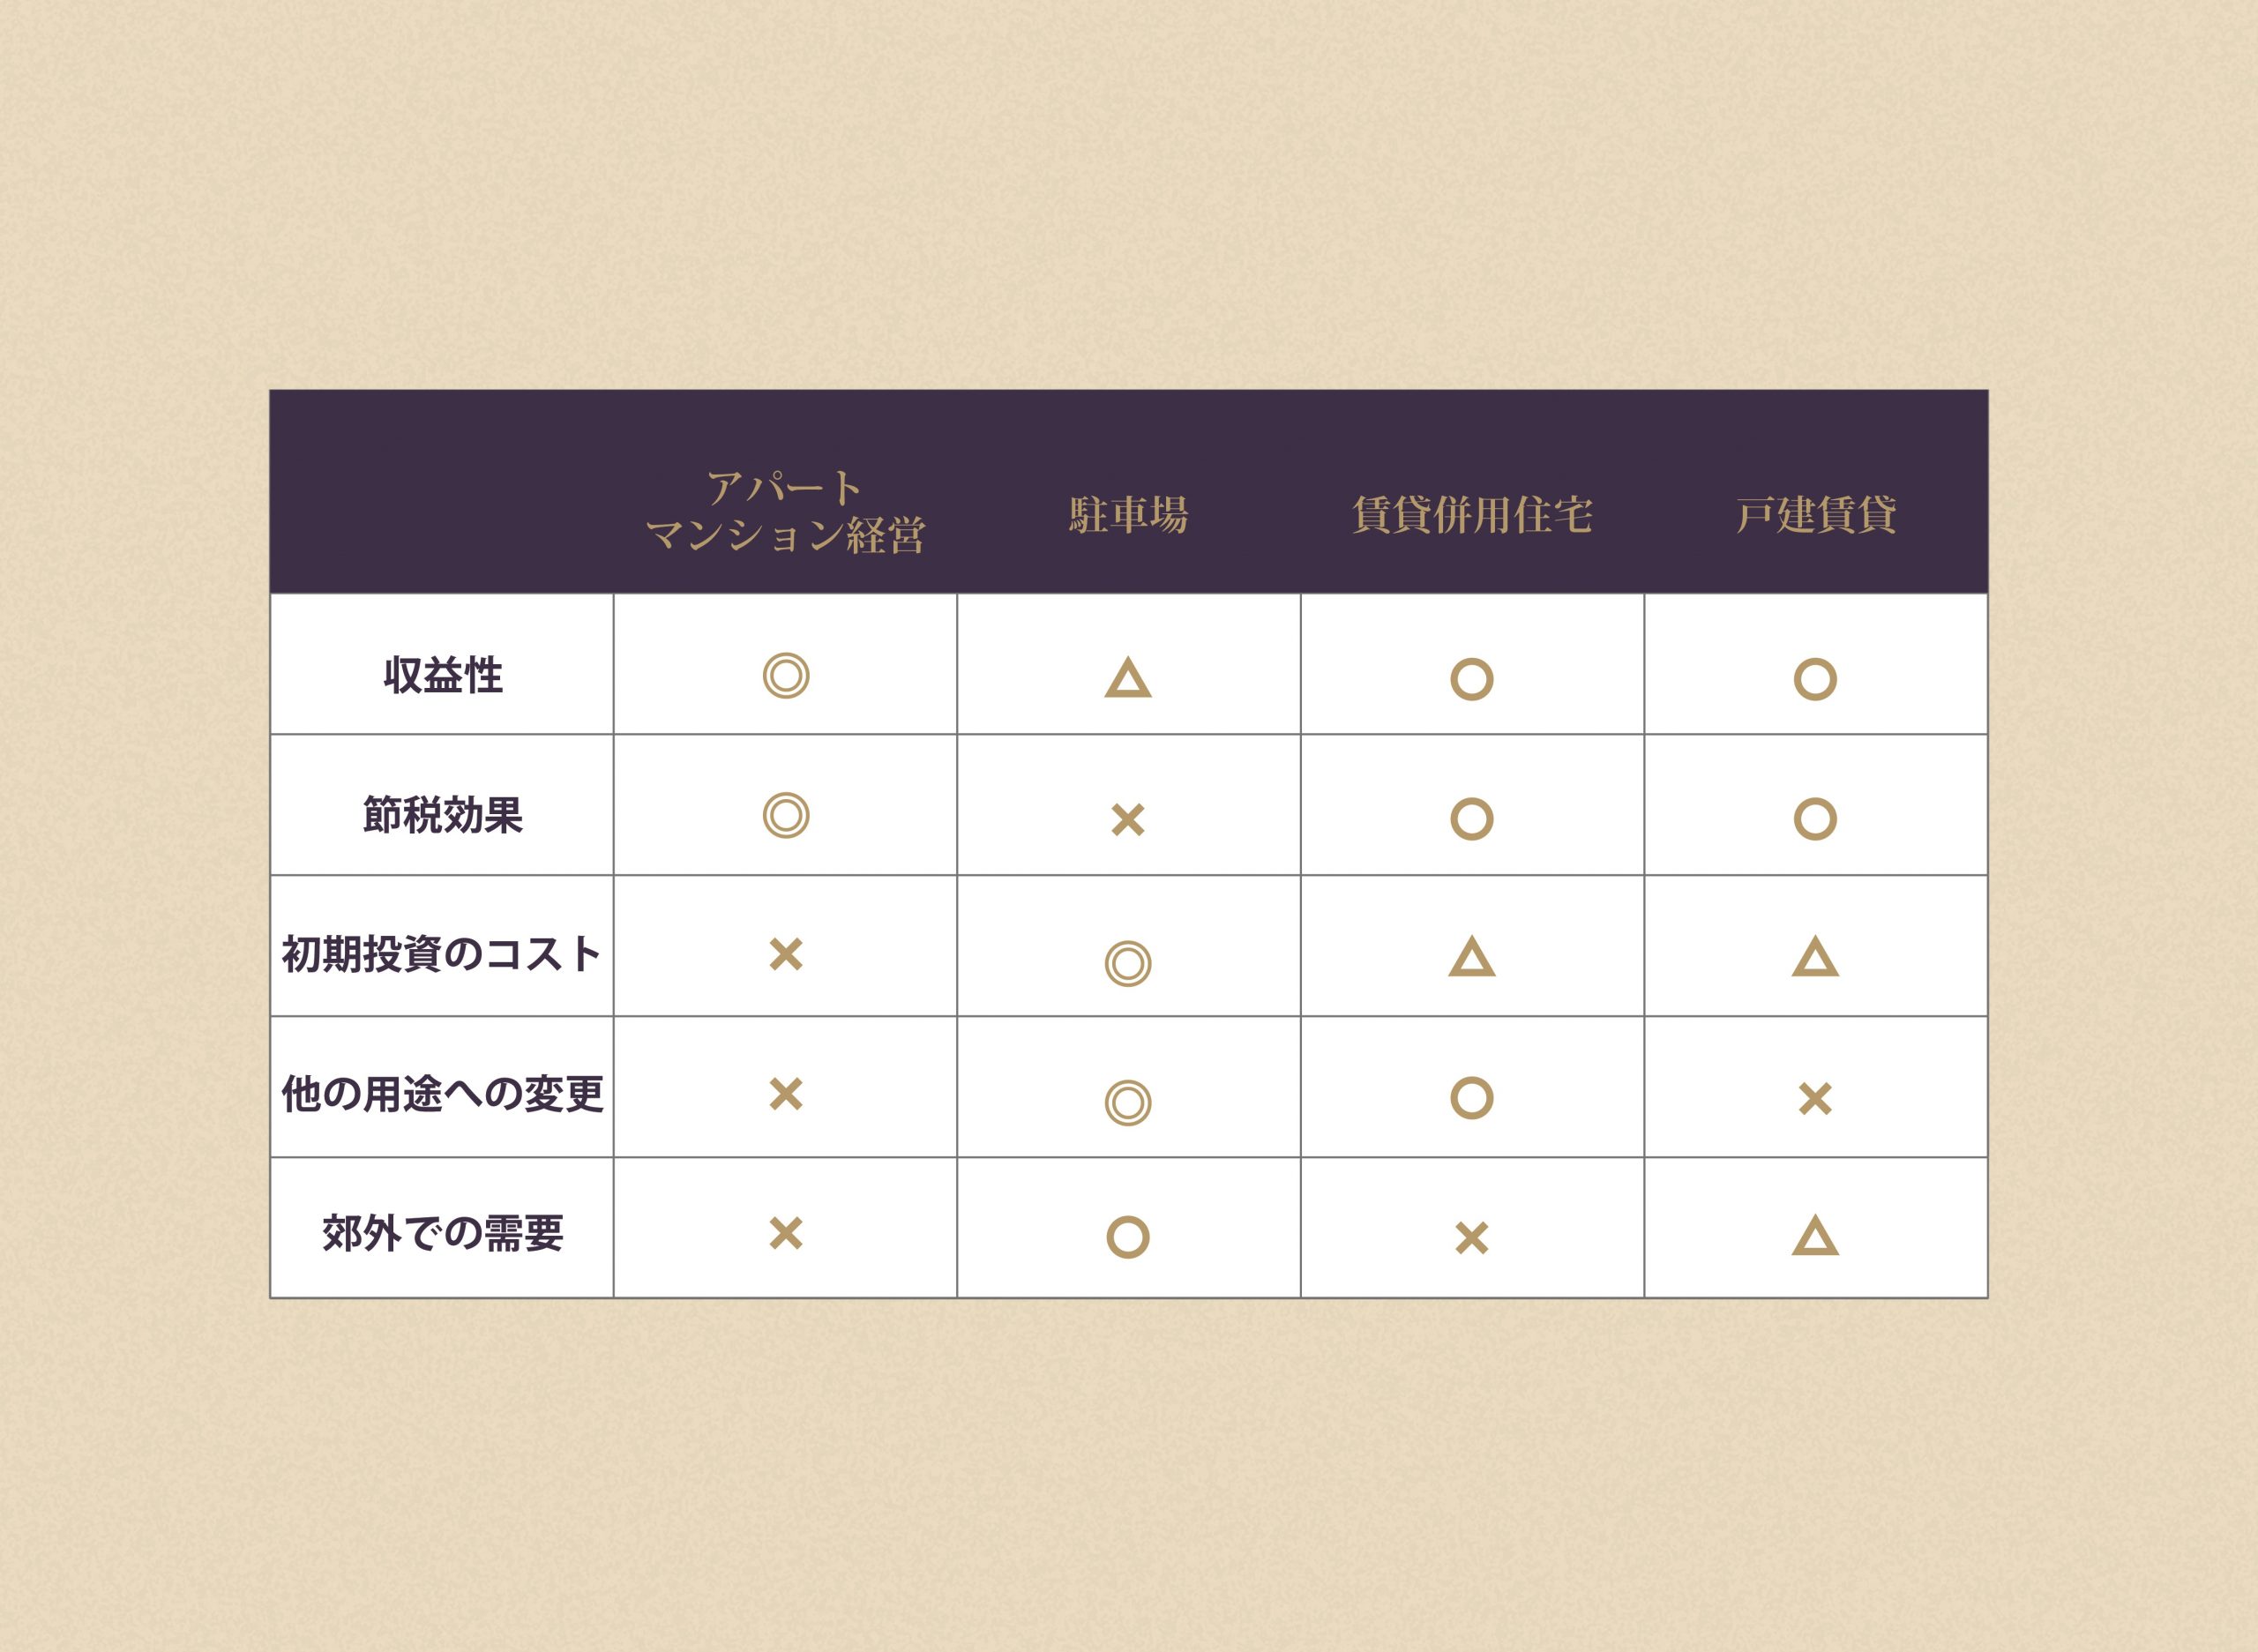Select the アパートマンション経営 column header

pos(786,512)
